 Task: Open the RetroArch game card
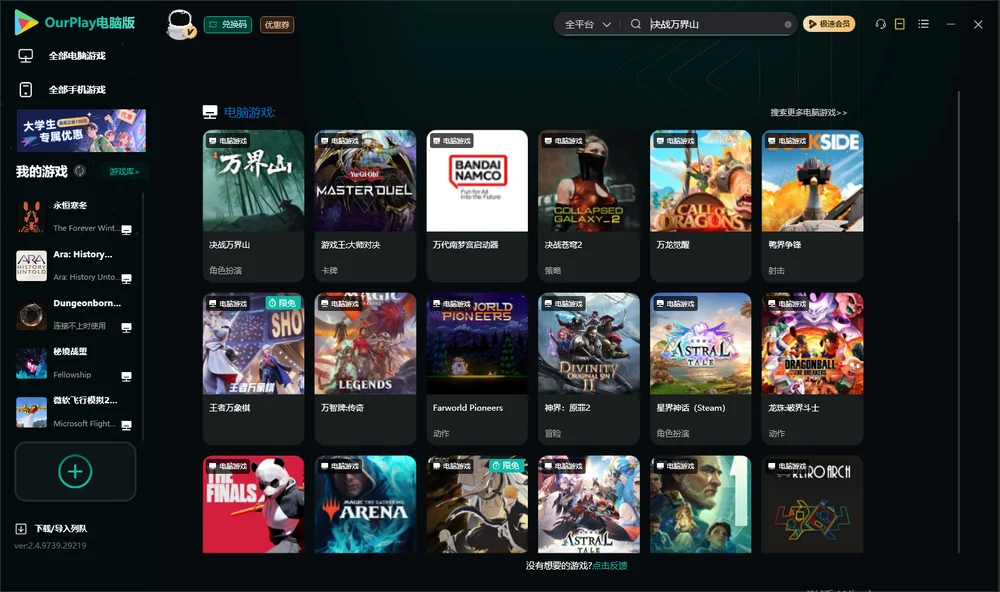tap(812, 504)
